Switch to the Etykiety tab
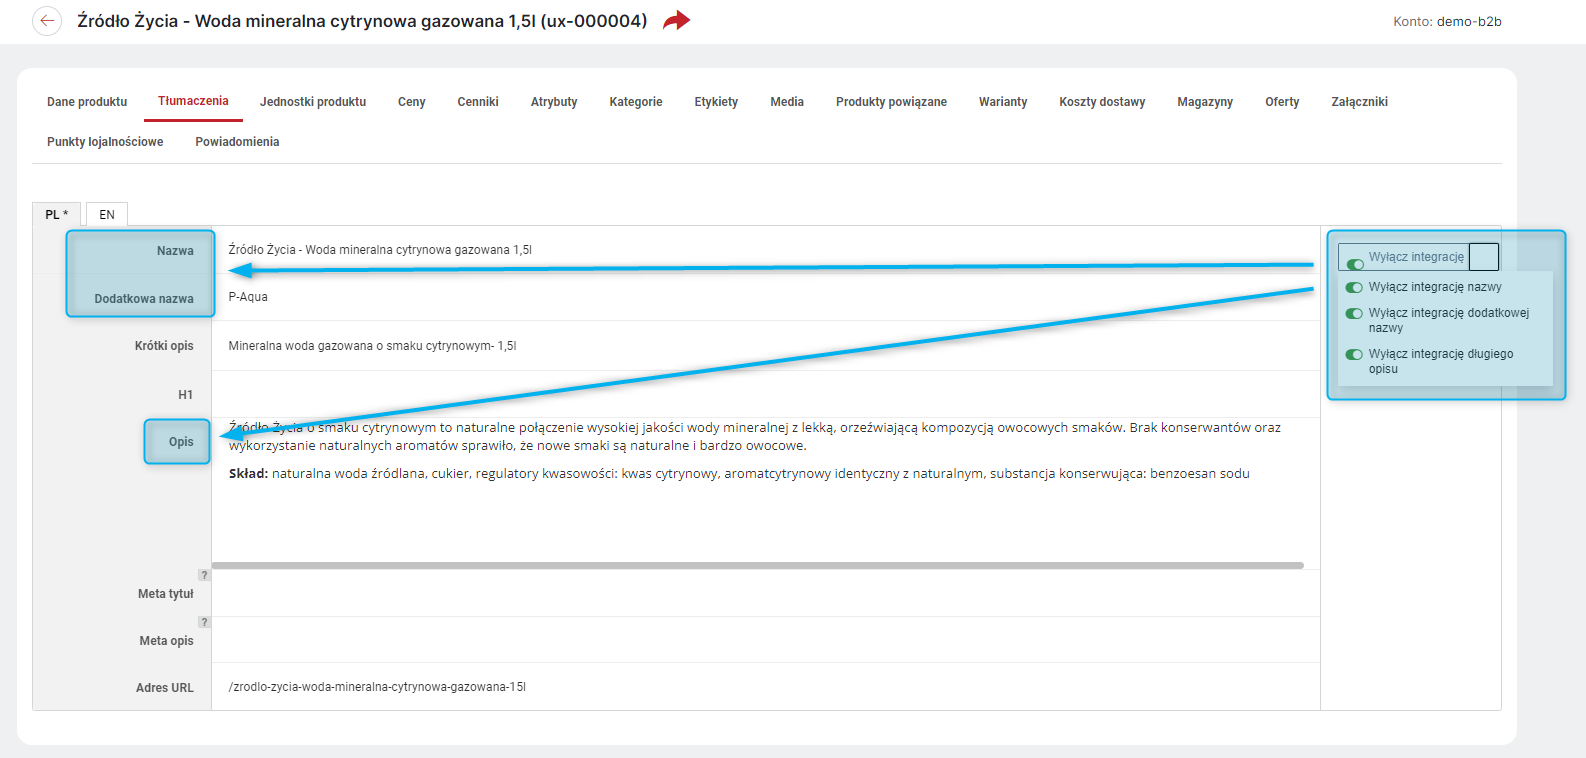The height and width of the screenshot is (758, 1586). 716,102
